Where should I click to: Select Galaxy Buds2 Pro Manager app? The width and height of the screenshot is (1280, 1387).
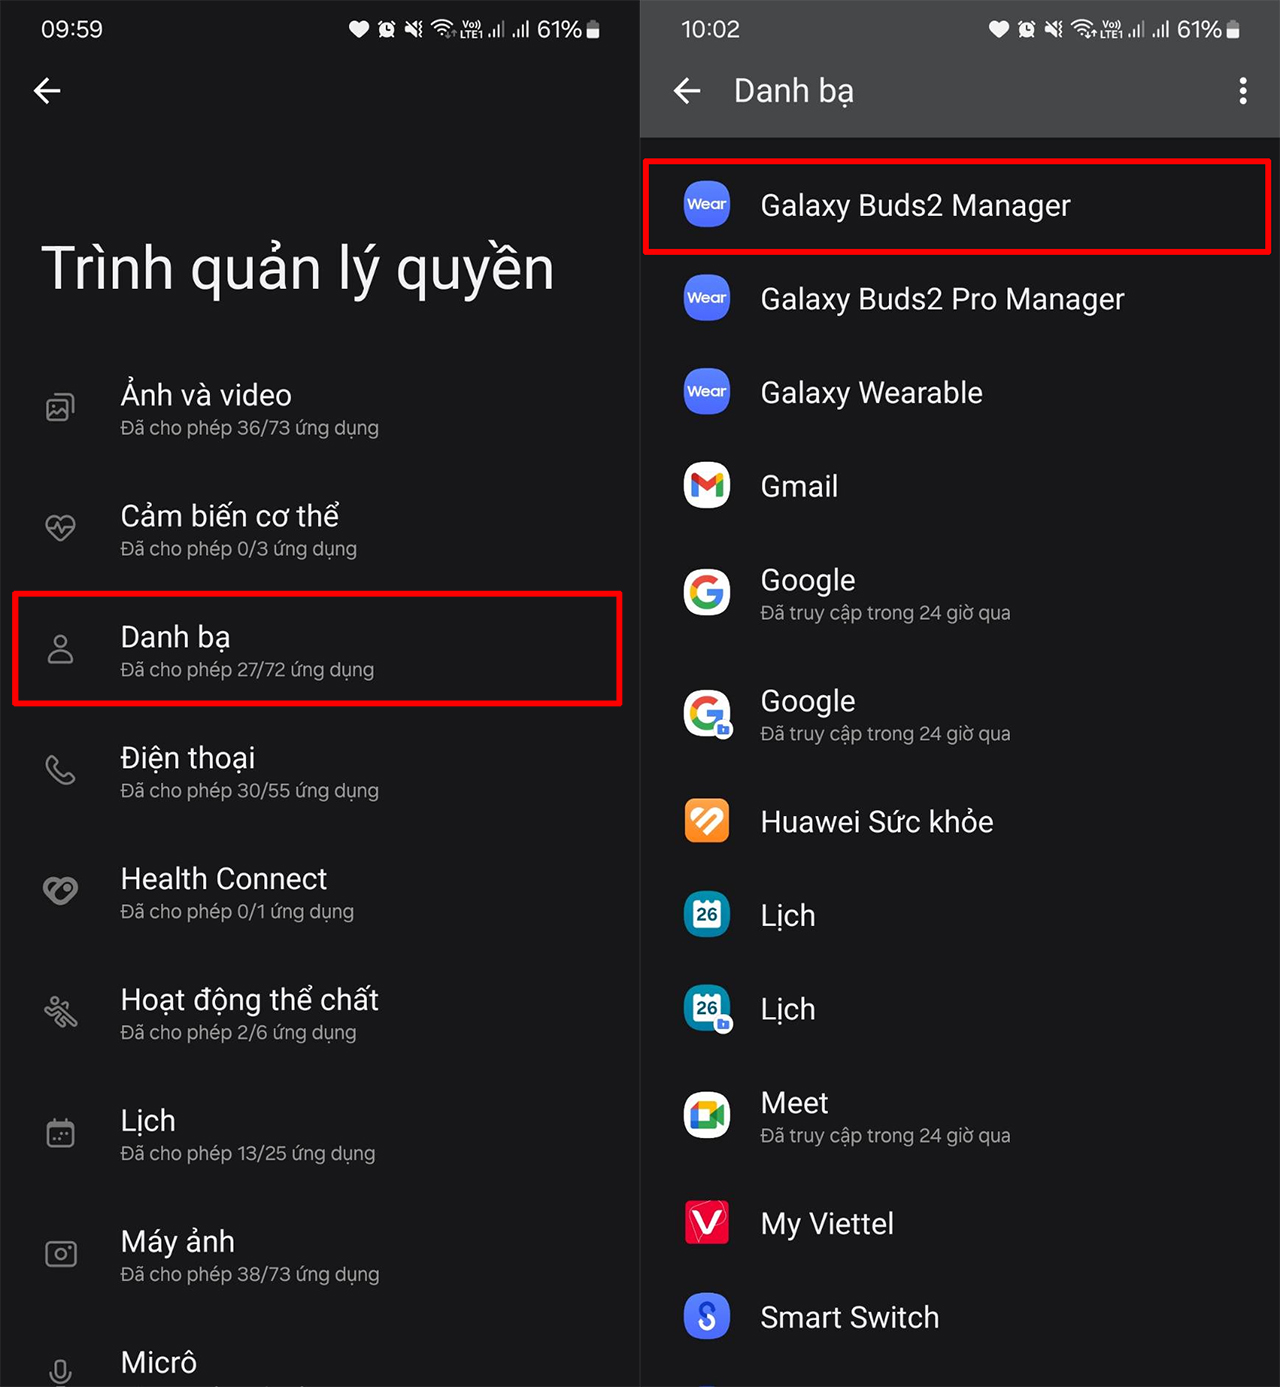[960, 298]
